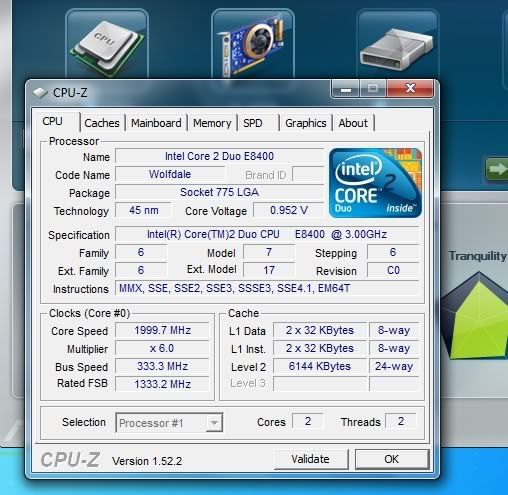
Task: Click the OK button
Action: tap(392, 459)
